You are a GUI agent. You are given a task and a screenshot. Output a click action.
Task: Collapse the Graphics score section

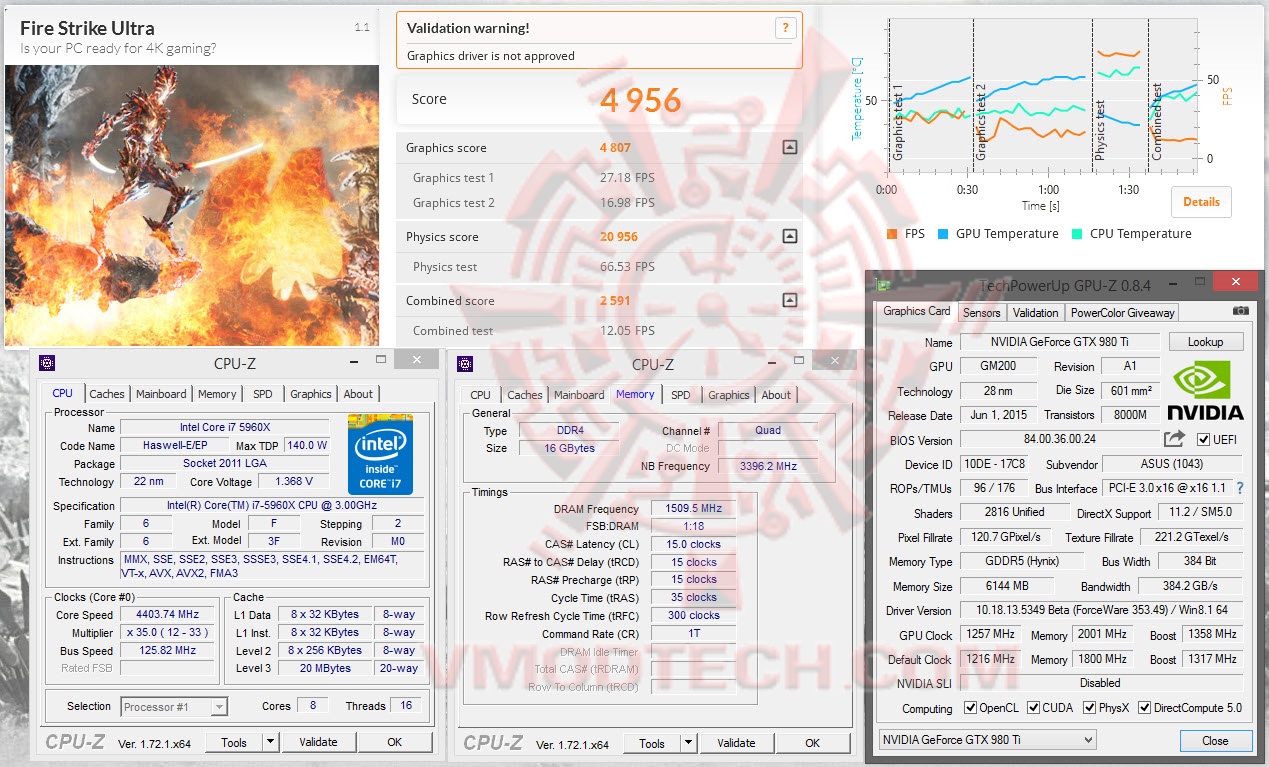click(x=790, y=147)
